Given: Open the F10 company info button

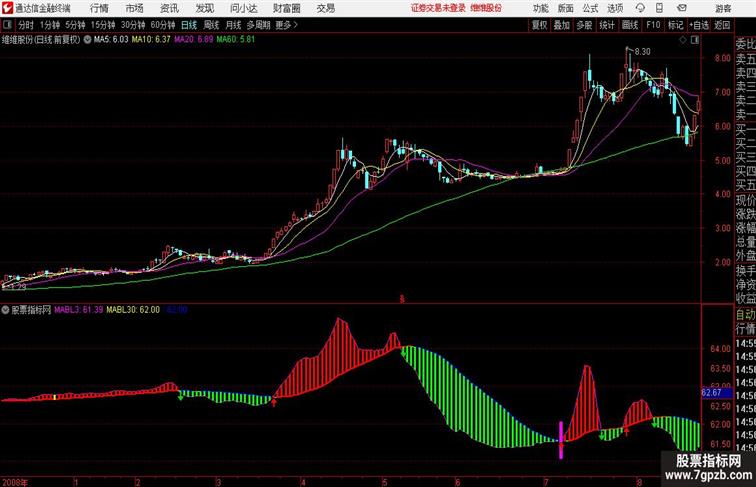Looking at the screenshot, I should click(653, 25).
